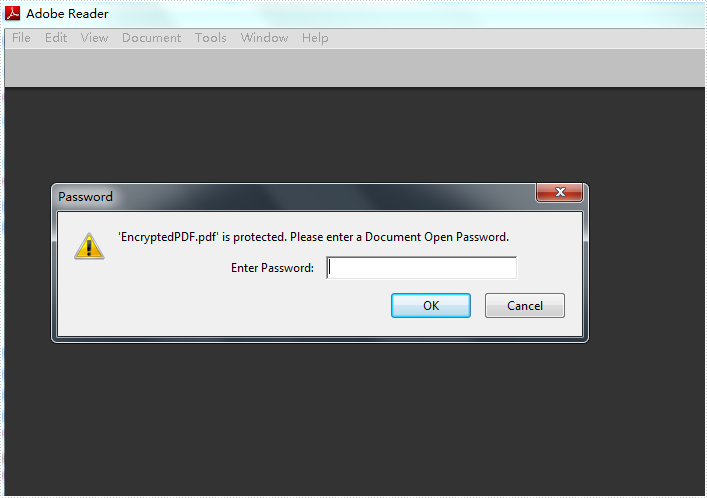Click the 'Enter Password:' label
The image size is (707, 498).
coord(272,268)
